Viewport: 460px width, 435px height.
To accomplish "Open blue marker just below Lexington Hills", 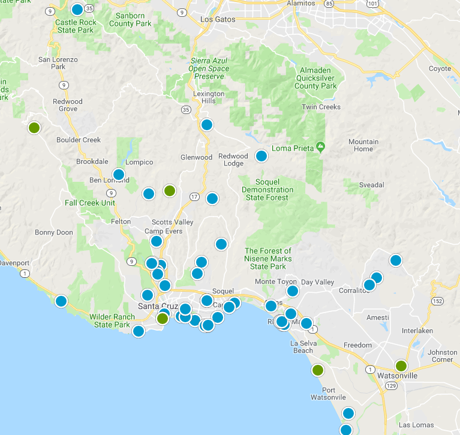I will (207, 125).
